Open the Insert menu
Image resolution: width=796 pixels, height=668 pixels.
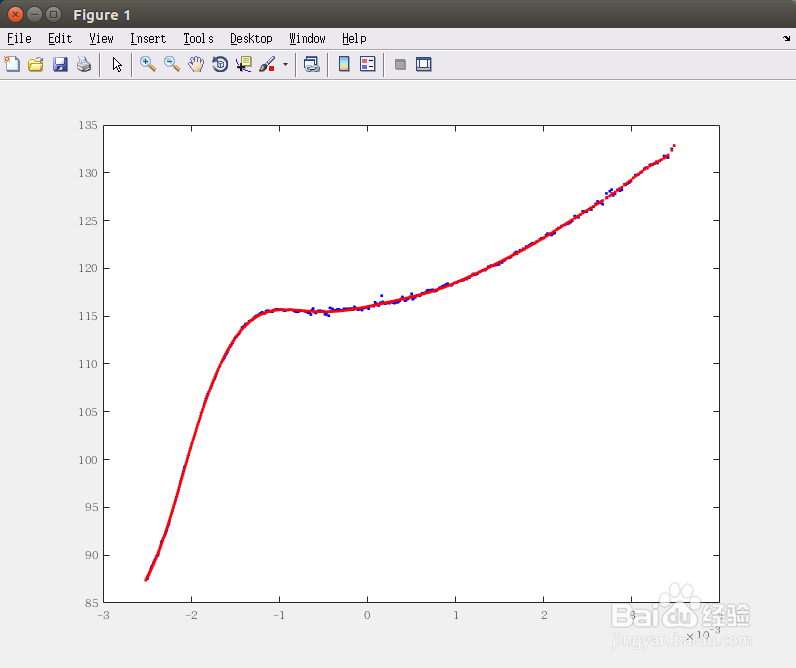(148, 39)
